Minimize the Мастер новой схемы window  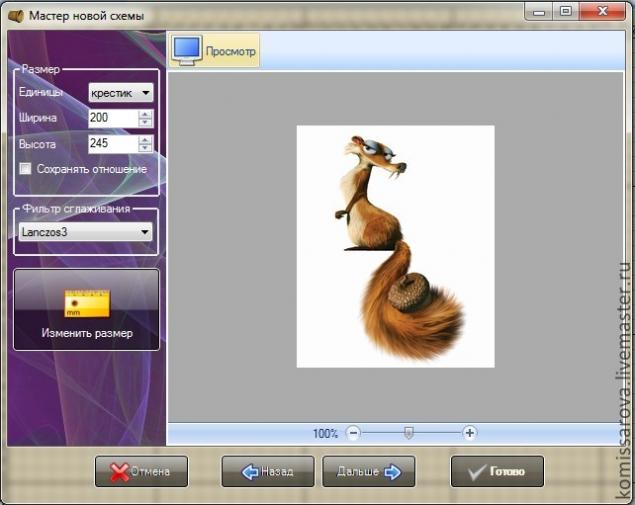(539, 11)
